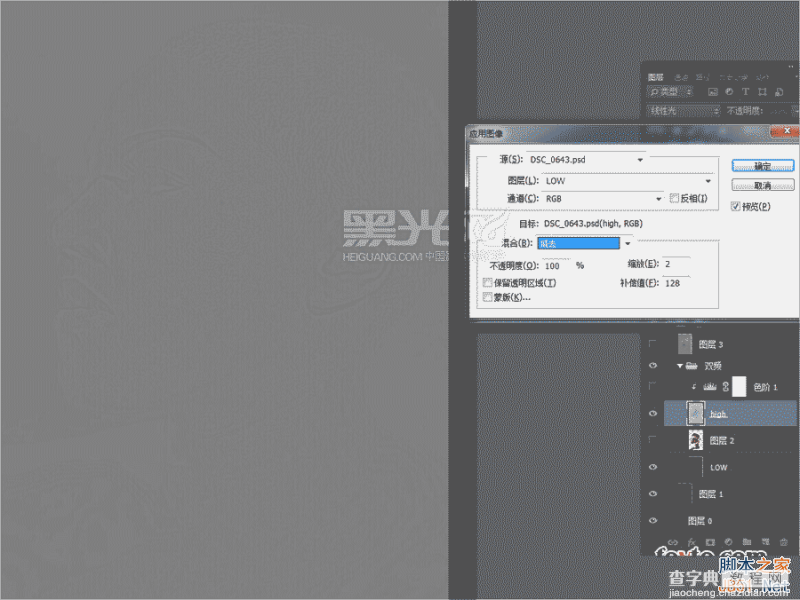Click the mask link icon on 色阶 1

[726, 387]
